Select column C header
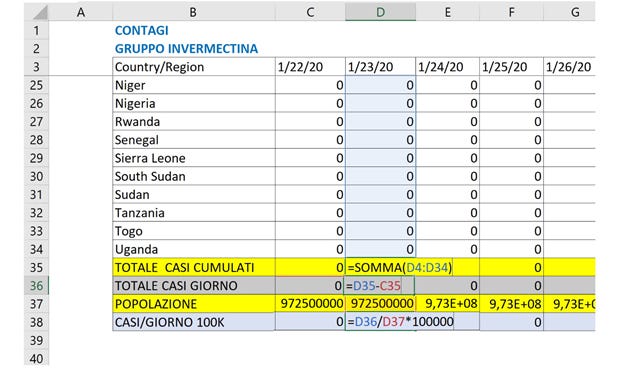The image size is (642, 392). 310,12
